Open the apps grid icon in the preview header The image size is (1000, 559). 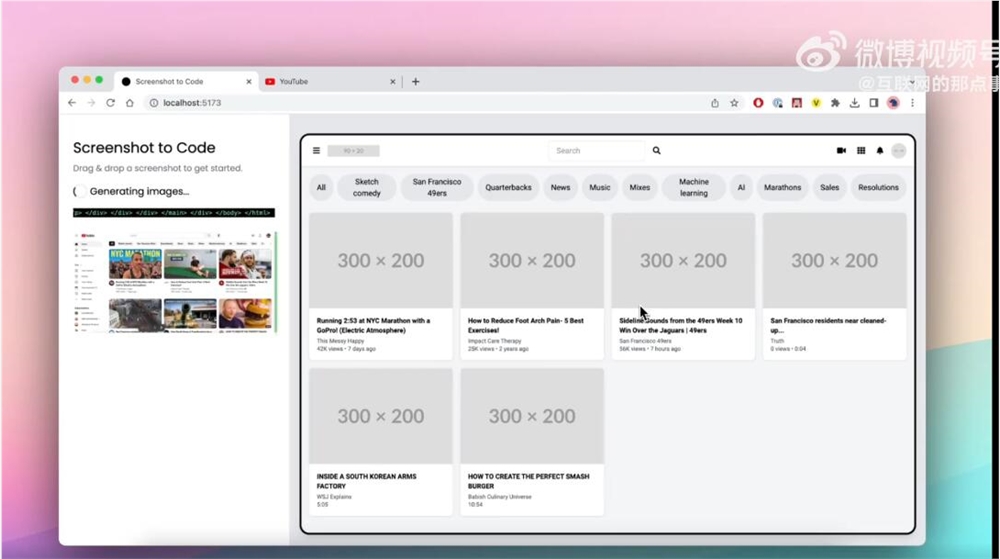861,151
